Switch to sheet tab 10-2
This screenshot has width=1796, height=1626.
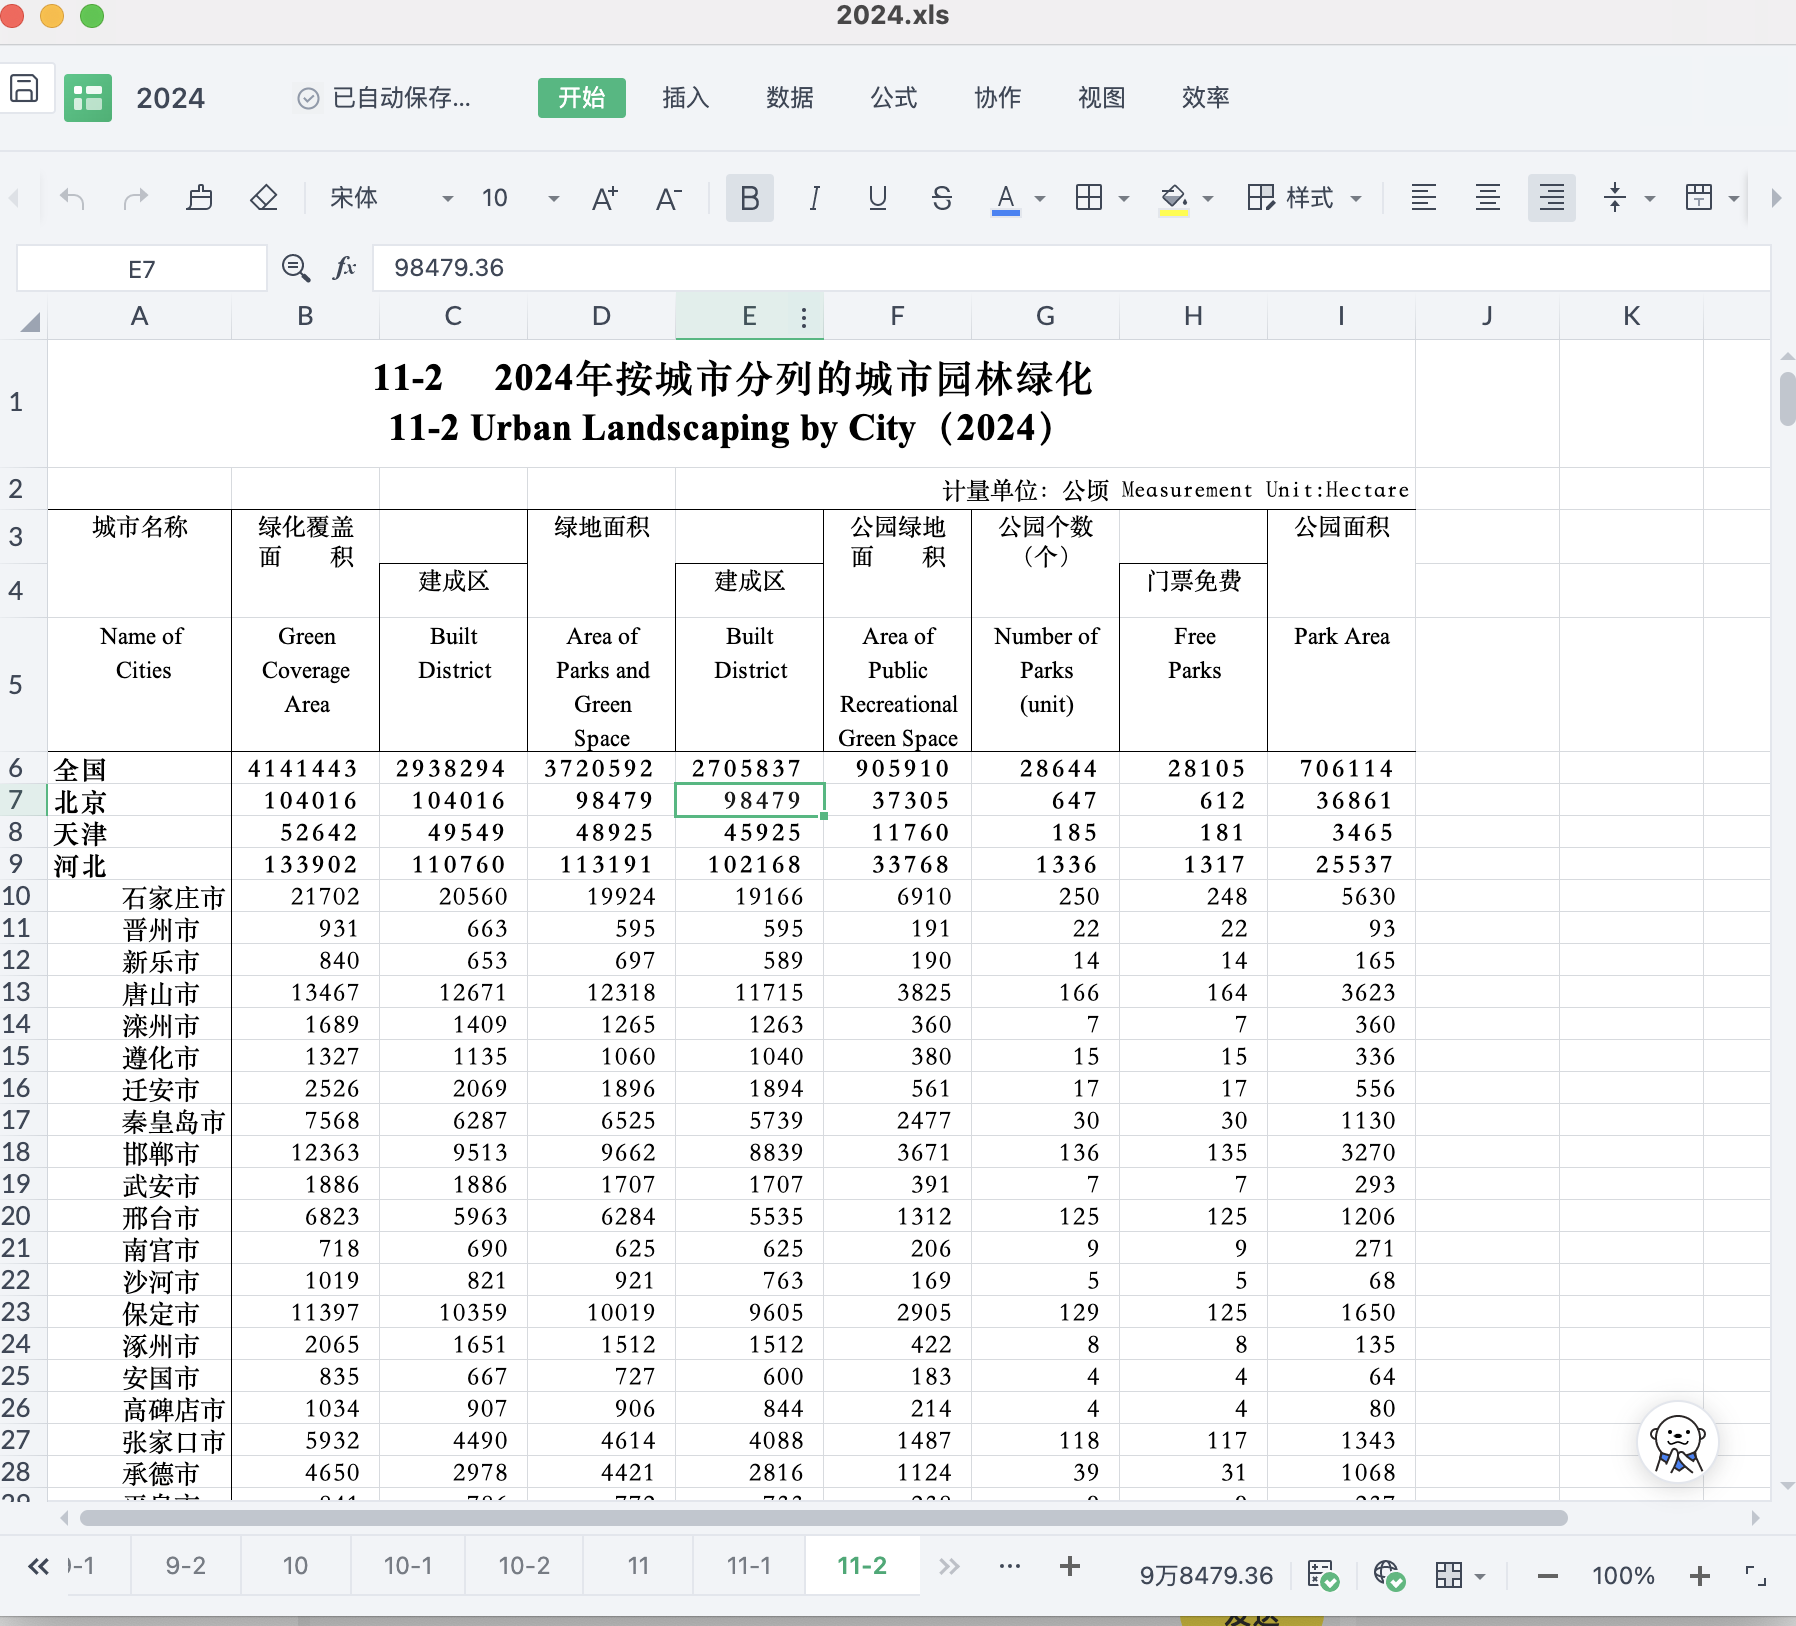pos(524,1566)
